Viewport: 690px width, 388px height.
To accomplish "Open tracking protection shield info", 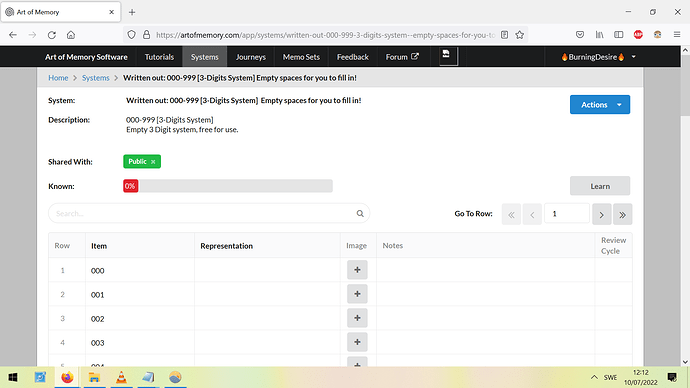I will tap(131, 35).
